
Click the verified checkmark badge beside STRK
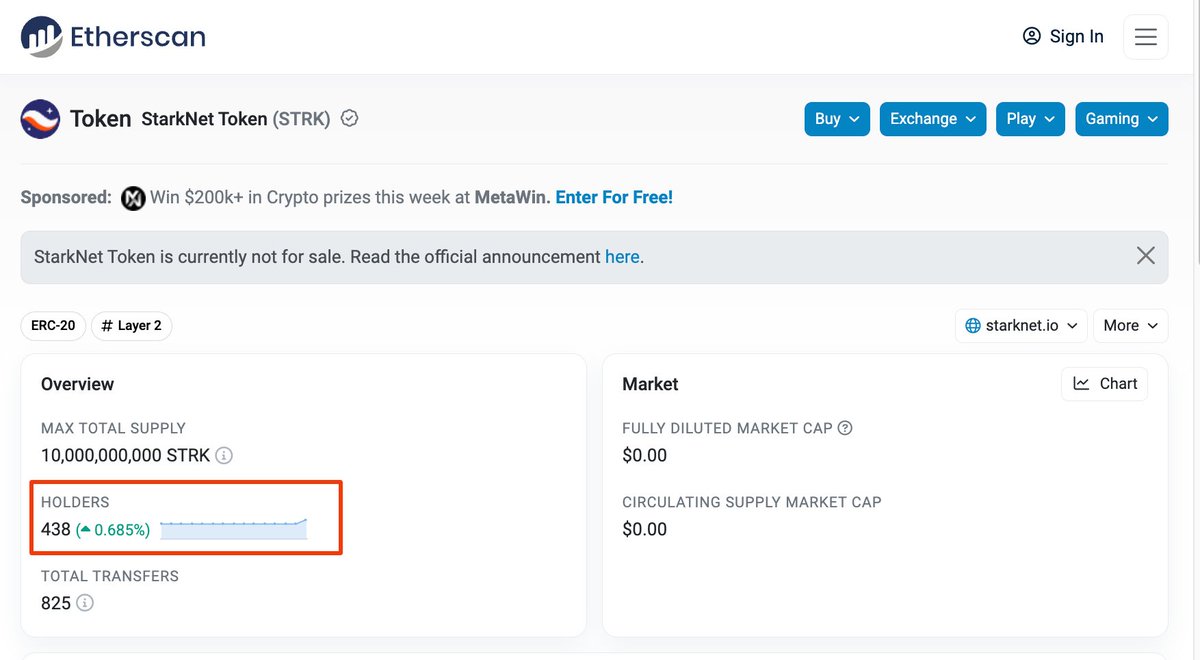[x=349, y=119]
